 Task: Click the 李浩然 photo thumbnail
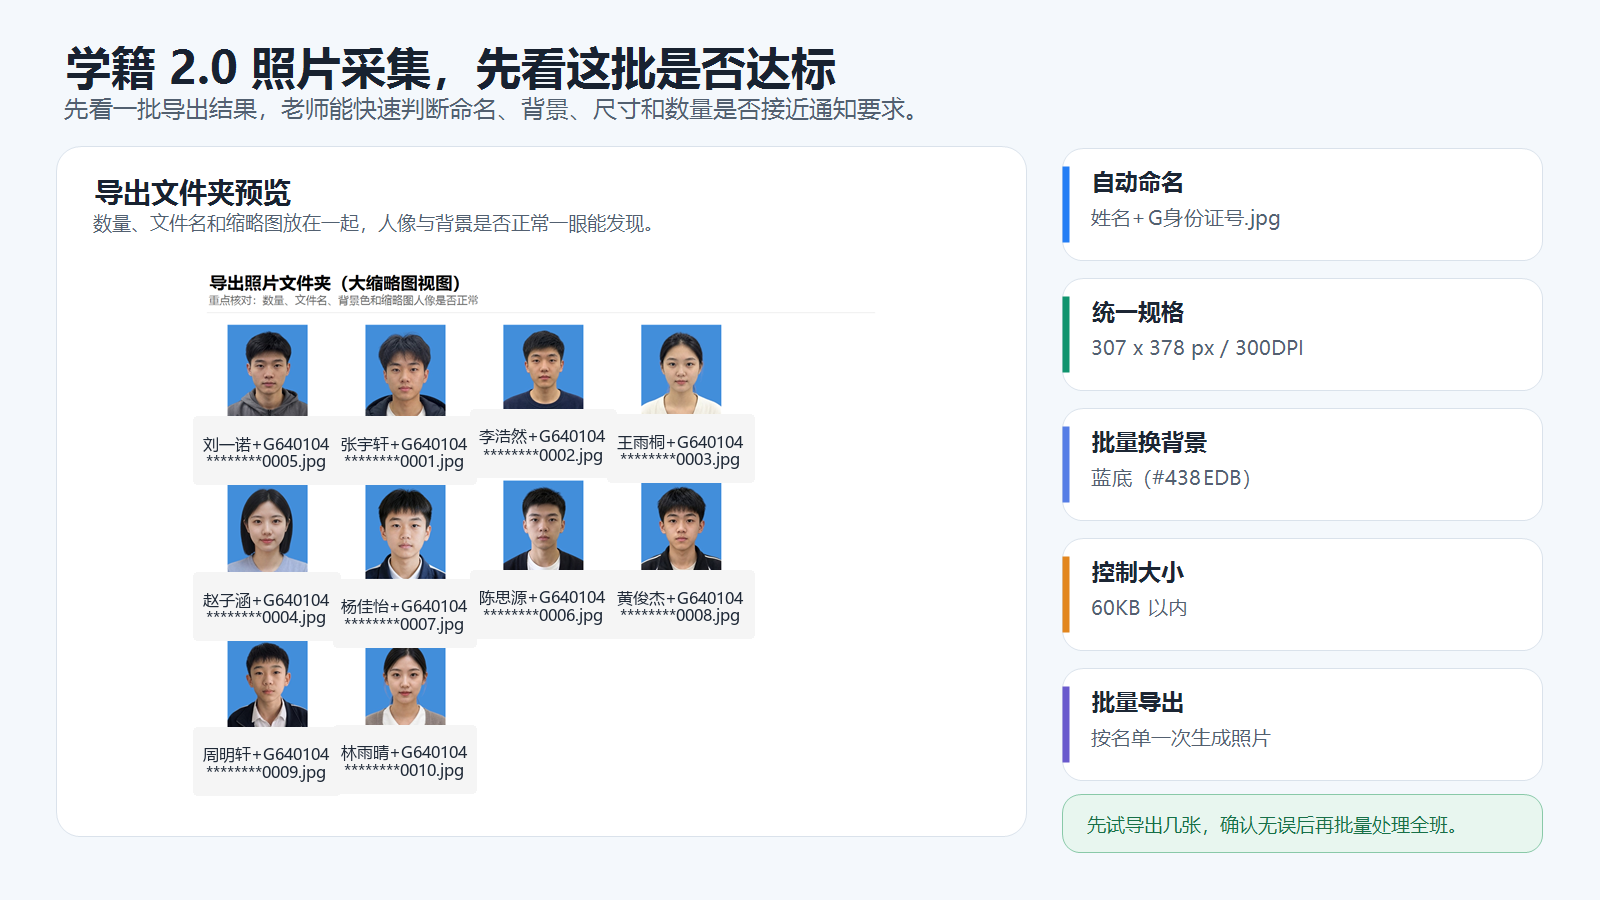[543, 367]
